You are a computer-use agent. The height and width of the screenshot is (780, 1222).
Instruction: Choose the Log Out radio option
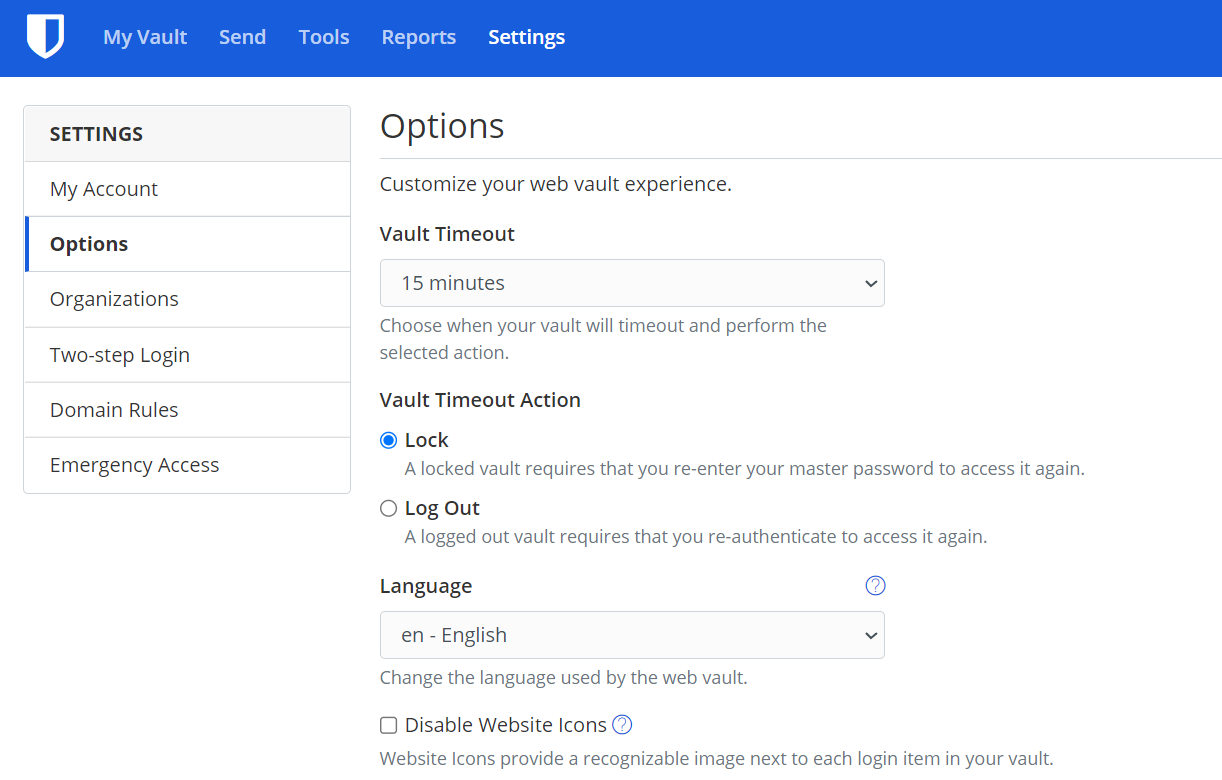click(x=389, y=509)
